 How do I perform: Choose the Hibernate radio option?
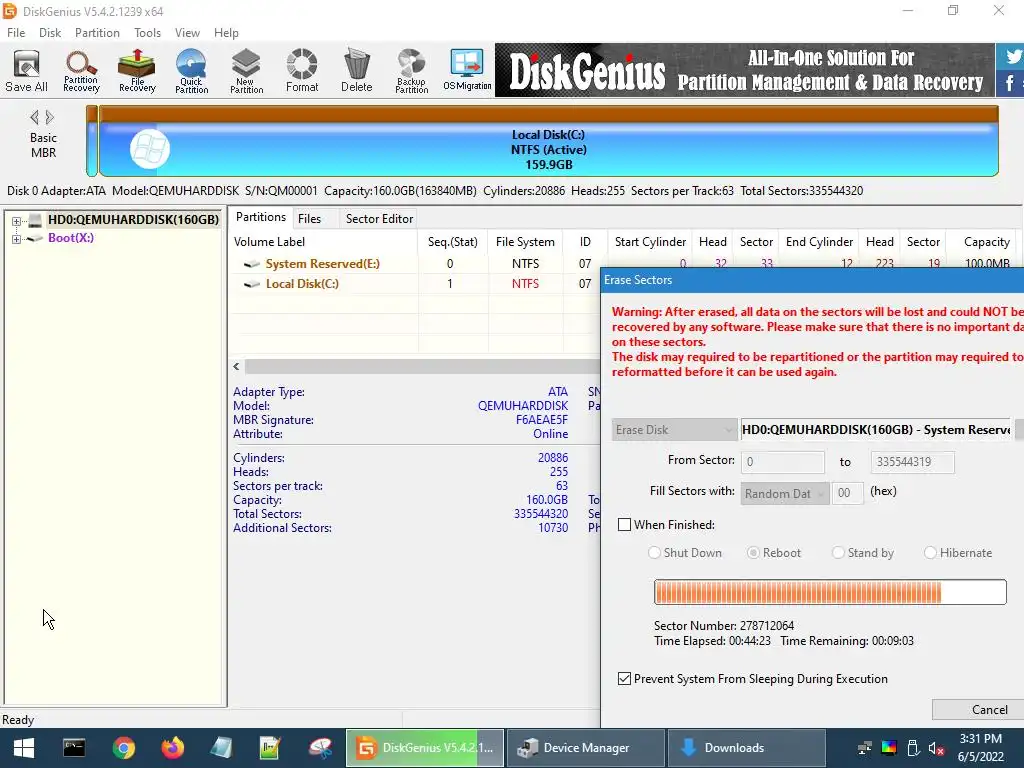tap(930, 552)
